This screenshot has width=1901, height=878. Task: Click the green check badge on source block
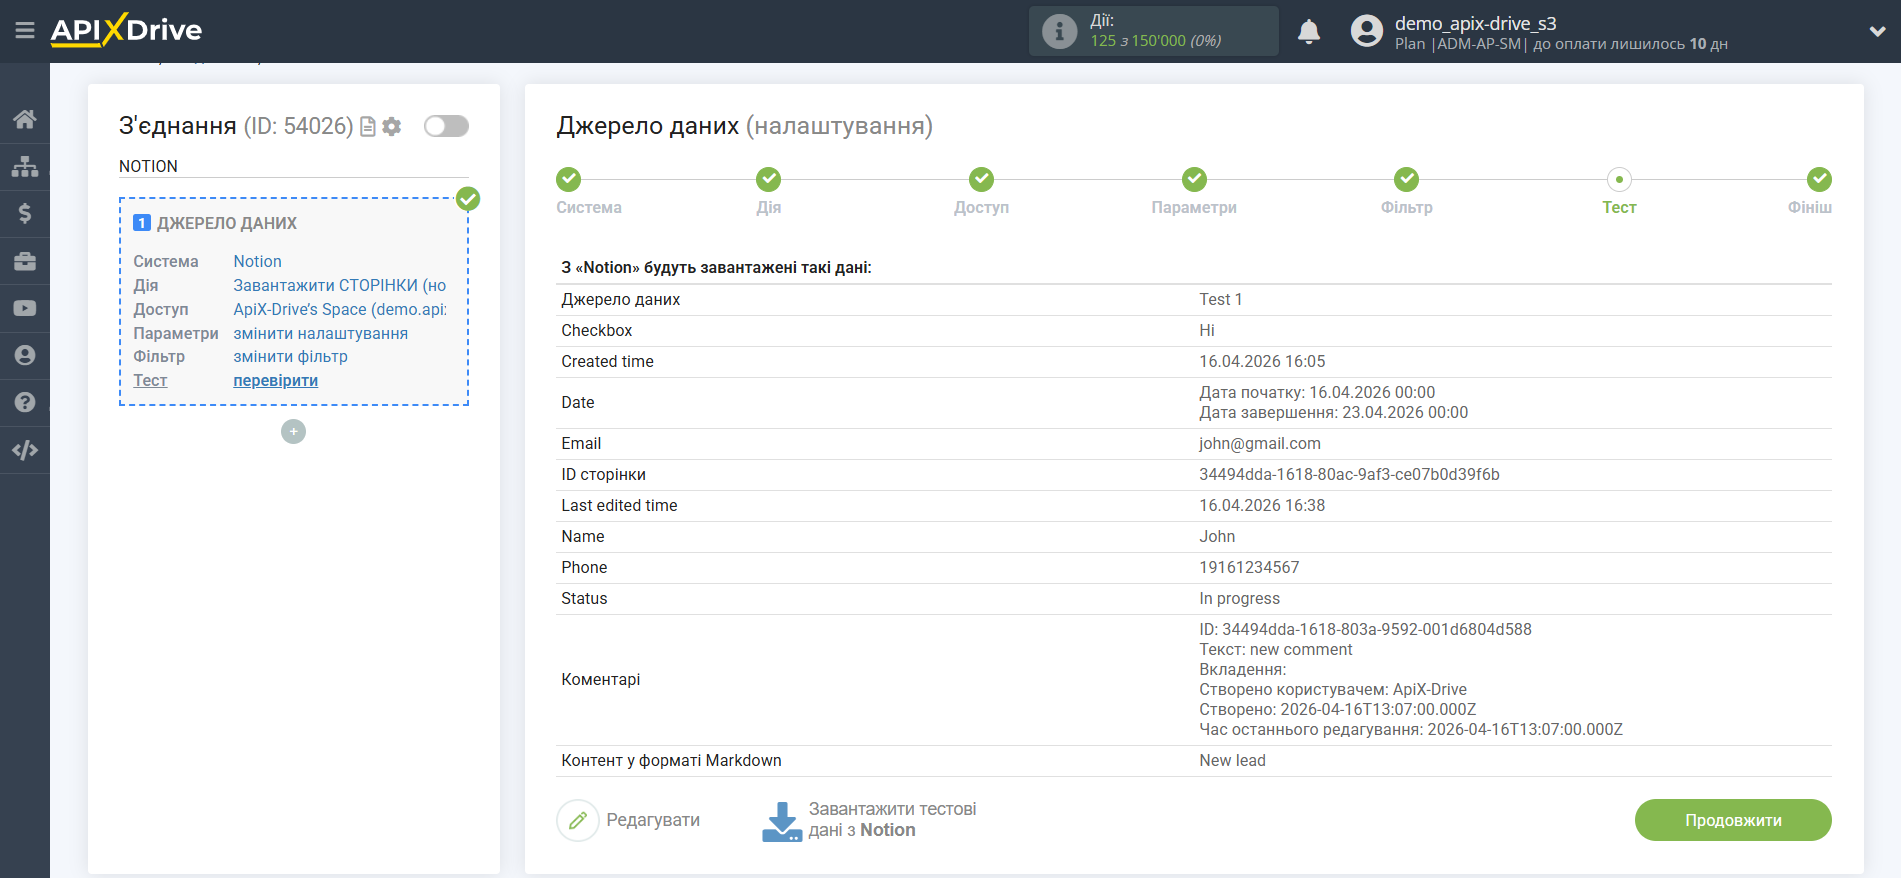[468, 198]
